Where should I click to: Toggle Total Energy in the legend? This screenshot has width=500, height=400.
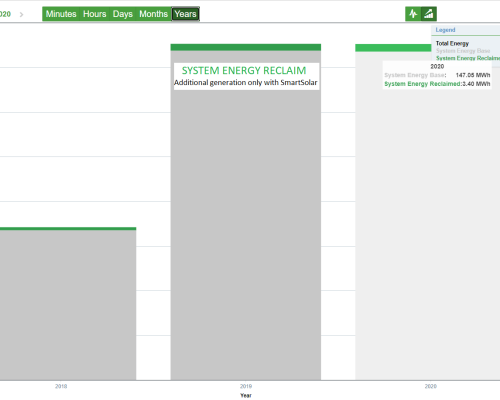click(x=452, y=44)
